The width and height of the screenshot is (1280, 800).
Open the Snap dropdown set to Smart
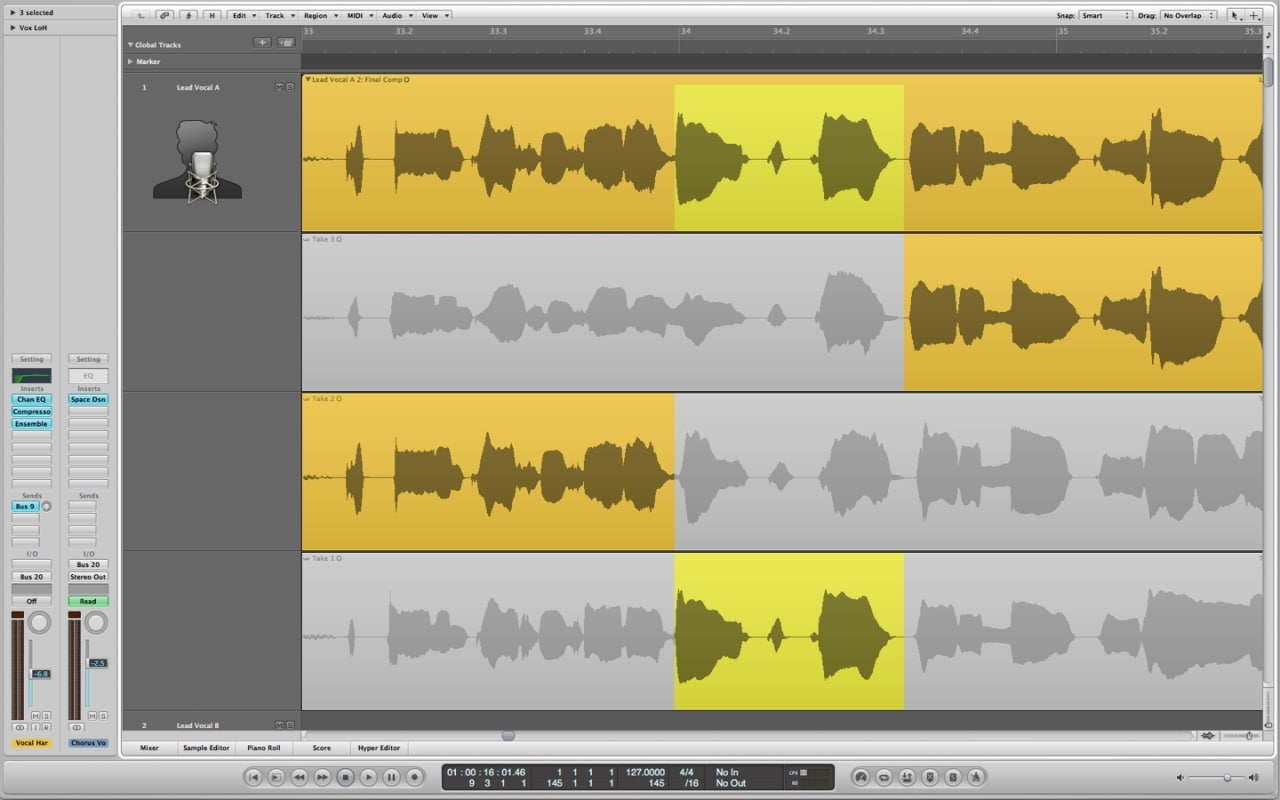pos(1105,16)
